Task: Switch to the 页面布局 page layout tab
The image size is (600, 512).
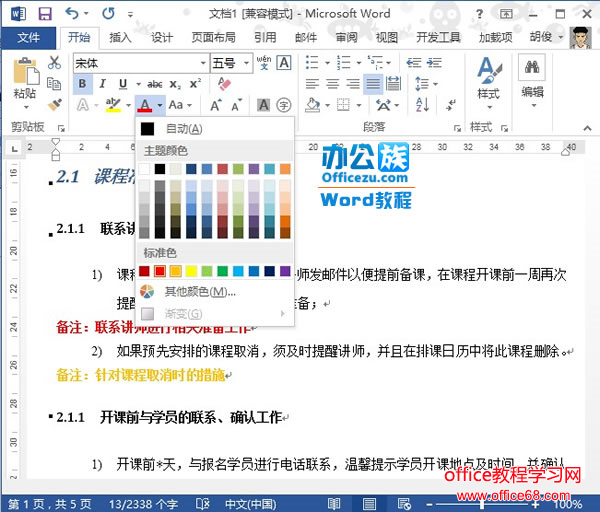Action: coord(213,38)
